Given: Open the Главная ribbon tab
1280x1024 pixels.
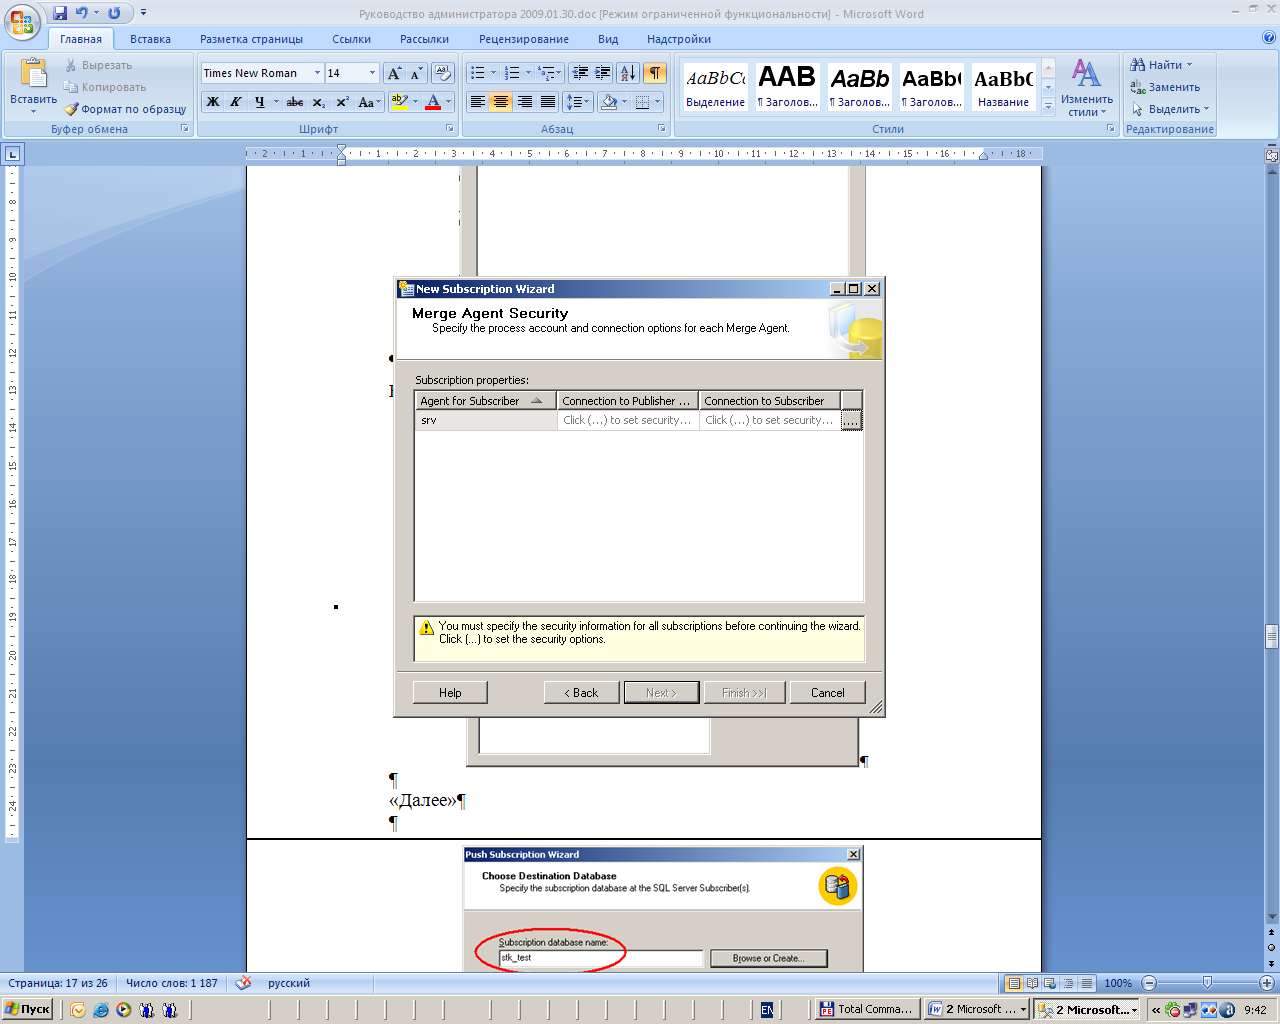Looking at the screenshot, I should click(81, 39).
